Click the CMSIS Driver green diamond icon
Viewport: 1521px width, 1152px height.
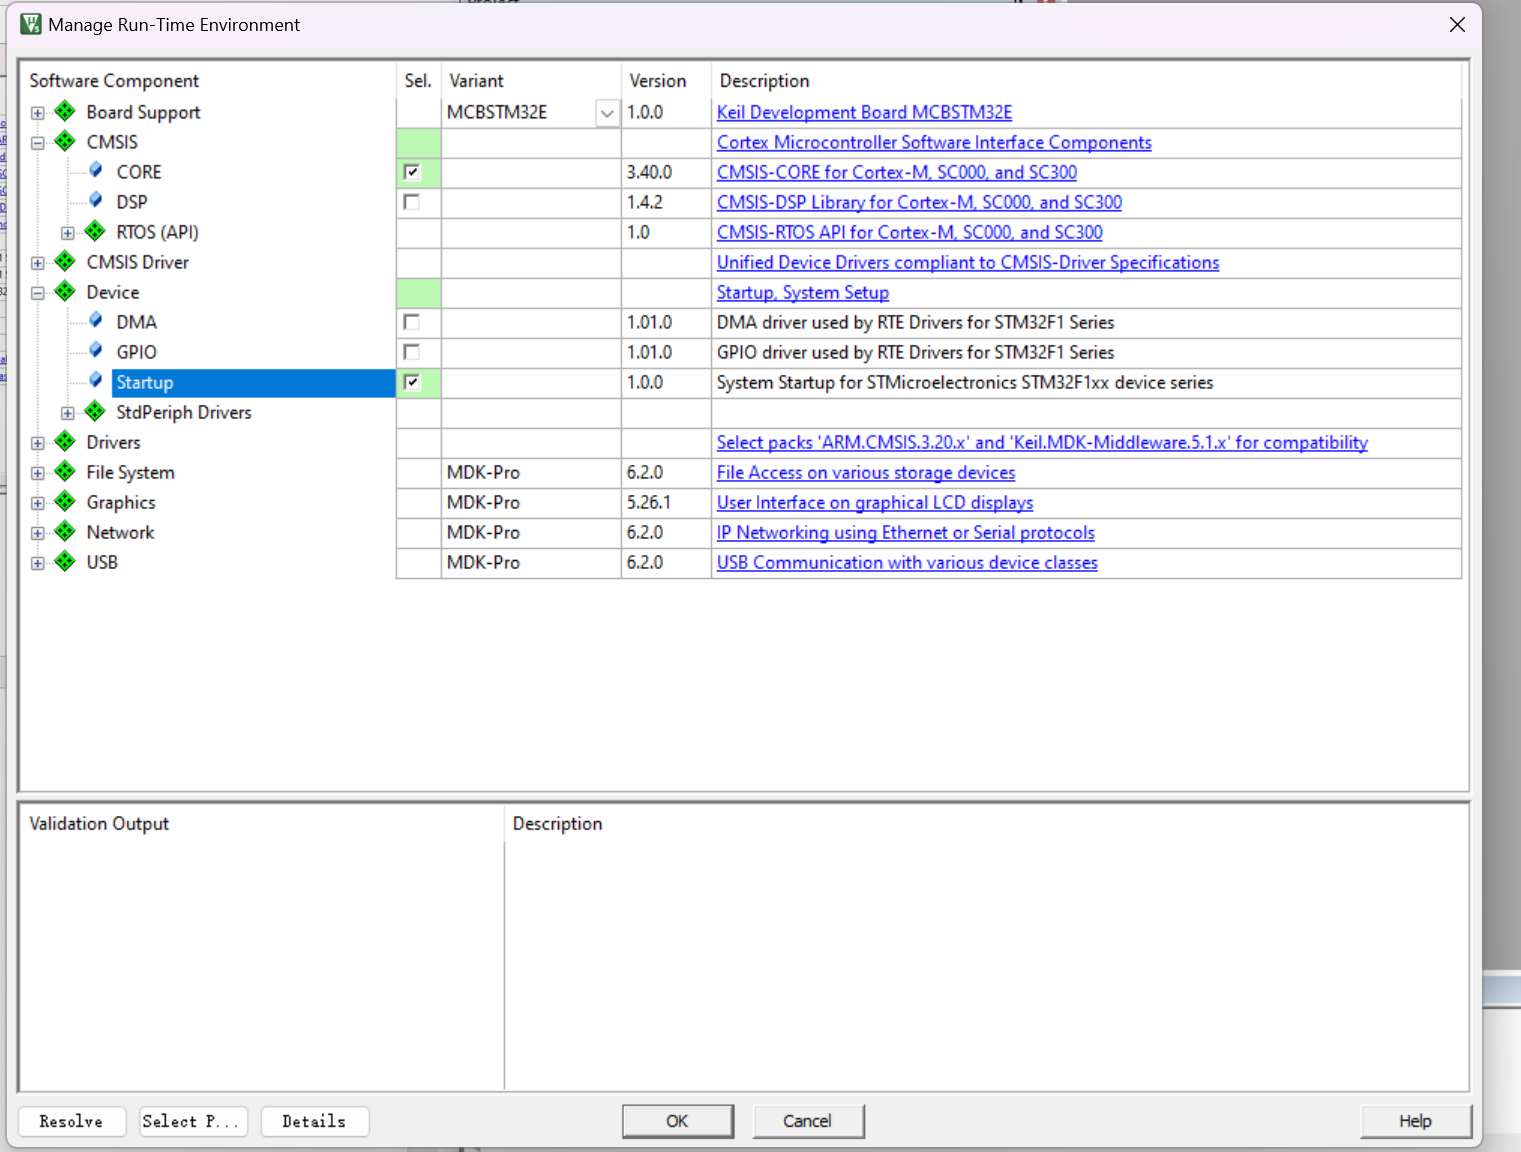pyautogui.click(x=65, y=261)
